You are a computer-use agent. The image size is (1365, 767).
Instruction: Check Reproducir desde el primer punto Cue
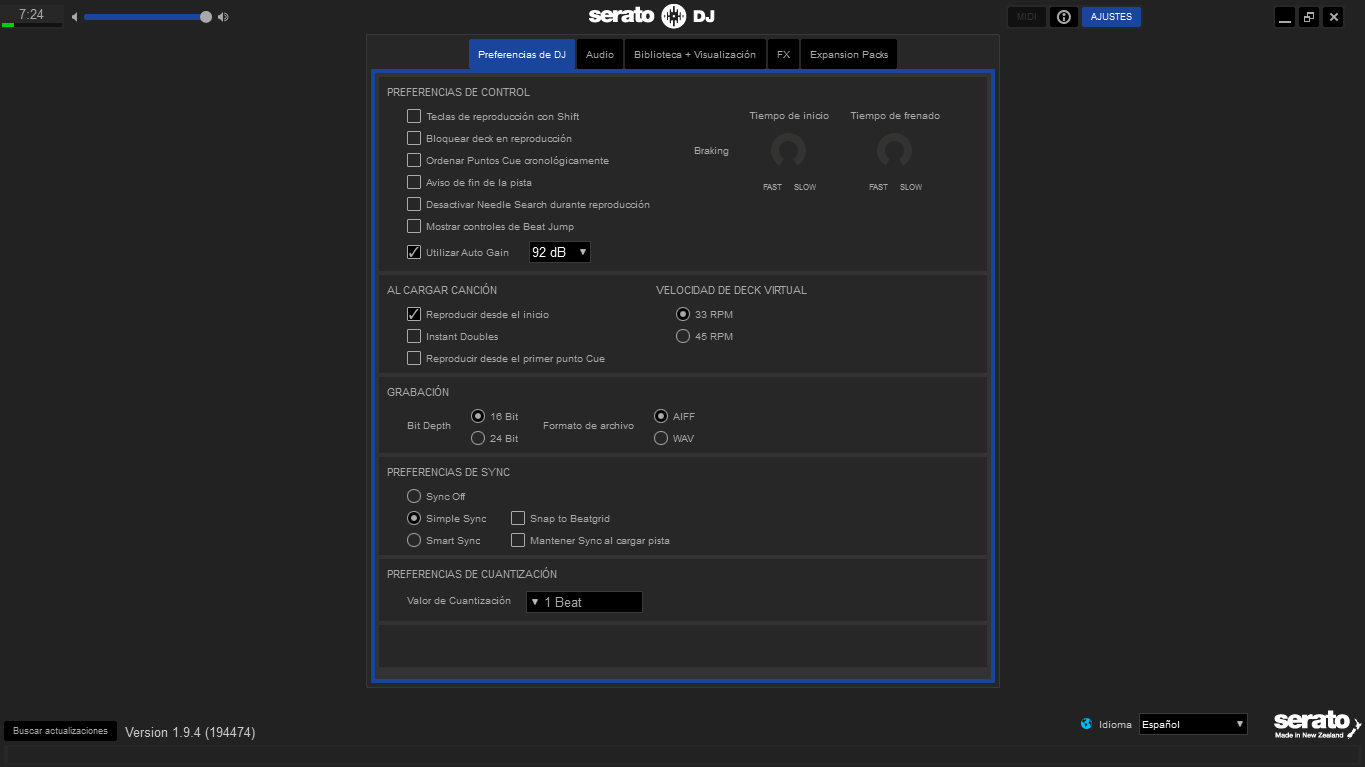(414, 358)
